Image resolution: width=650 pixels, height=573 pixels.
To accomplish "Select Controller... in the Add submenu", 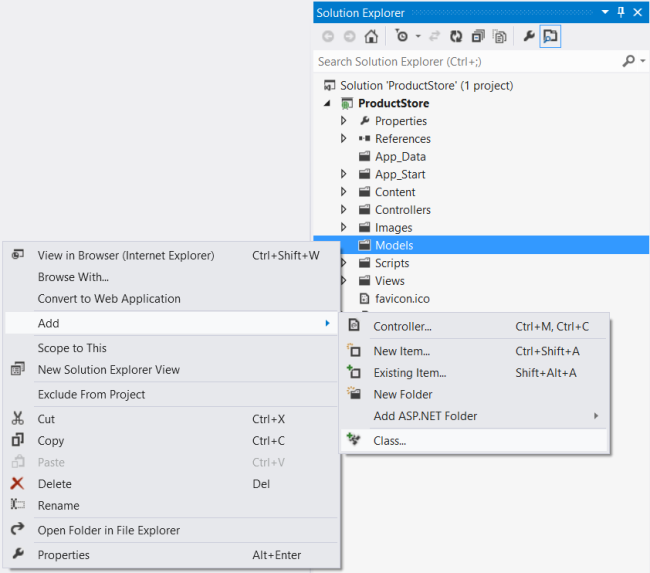I will [402, 326].
